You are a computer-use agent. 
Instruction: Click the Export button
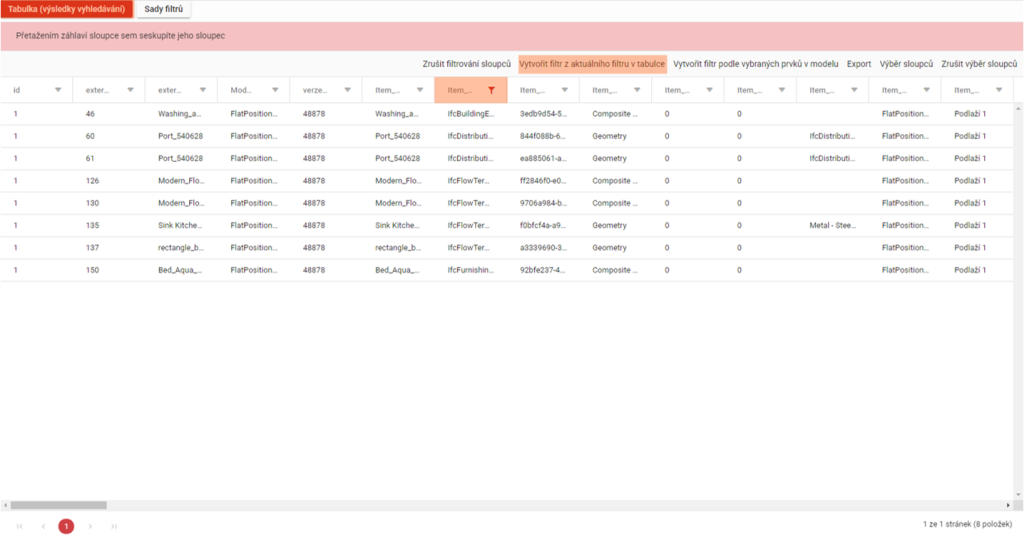pos(859,64)
